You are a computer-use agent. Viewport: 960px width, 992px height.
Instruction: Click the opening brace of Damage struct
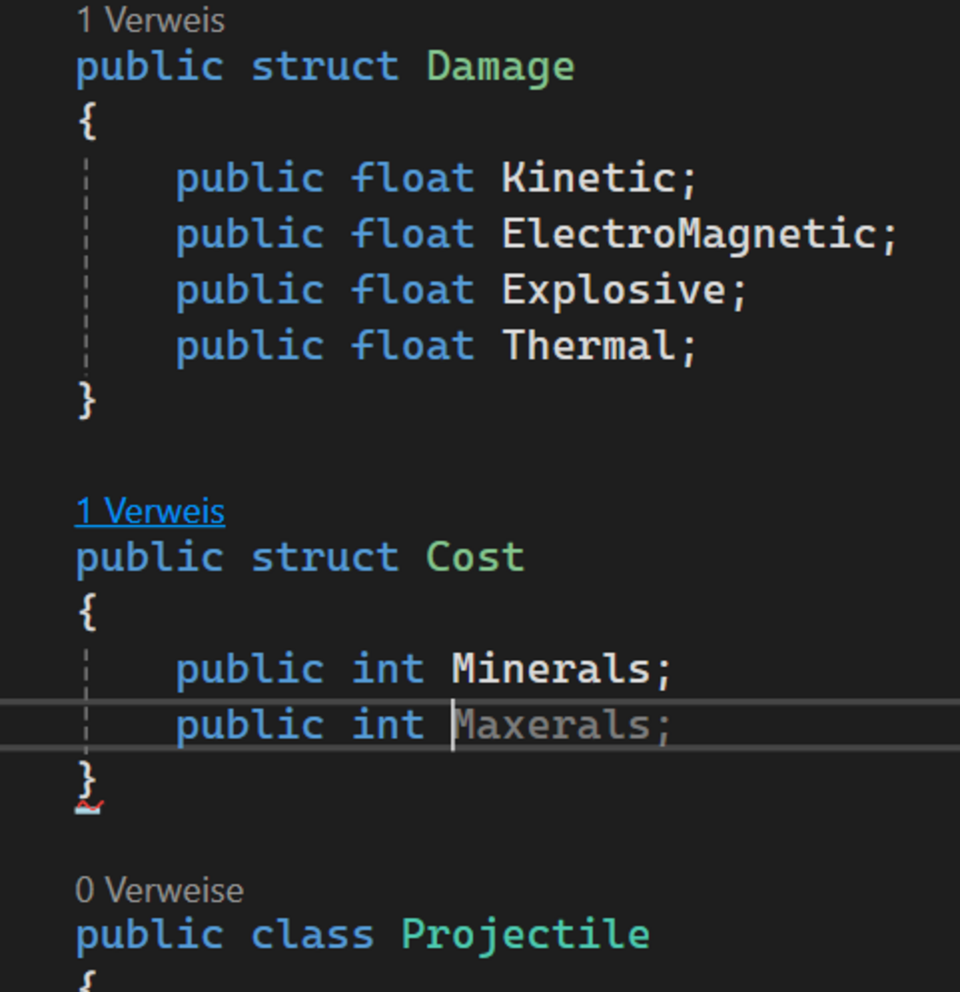[x=87, y=122]
